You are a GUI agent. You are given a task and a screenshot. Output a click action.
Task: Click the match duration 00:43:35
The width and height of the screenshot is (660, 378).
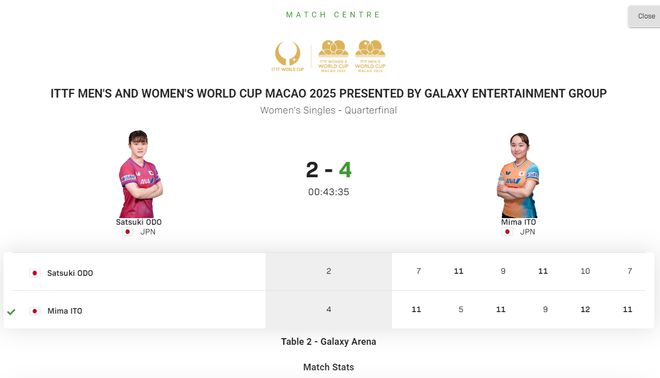[328, 192]
